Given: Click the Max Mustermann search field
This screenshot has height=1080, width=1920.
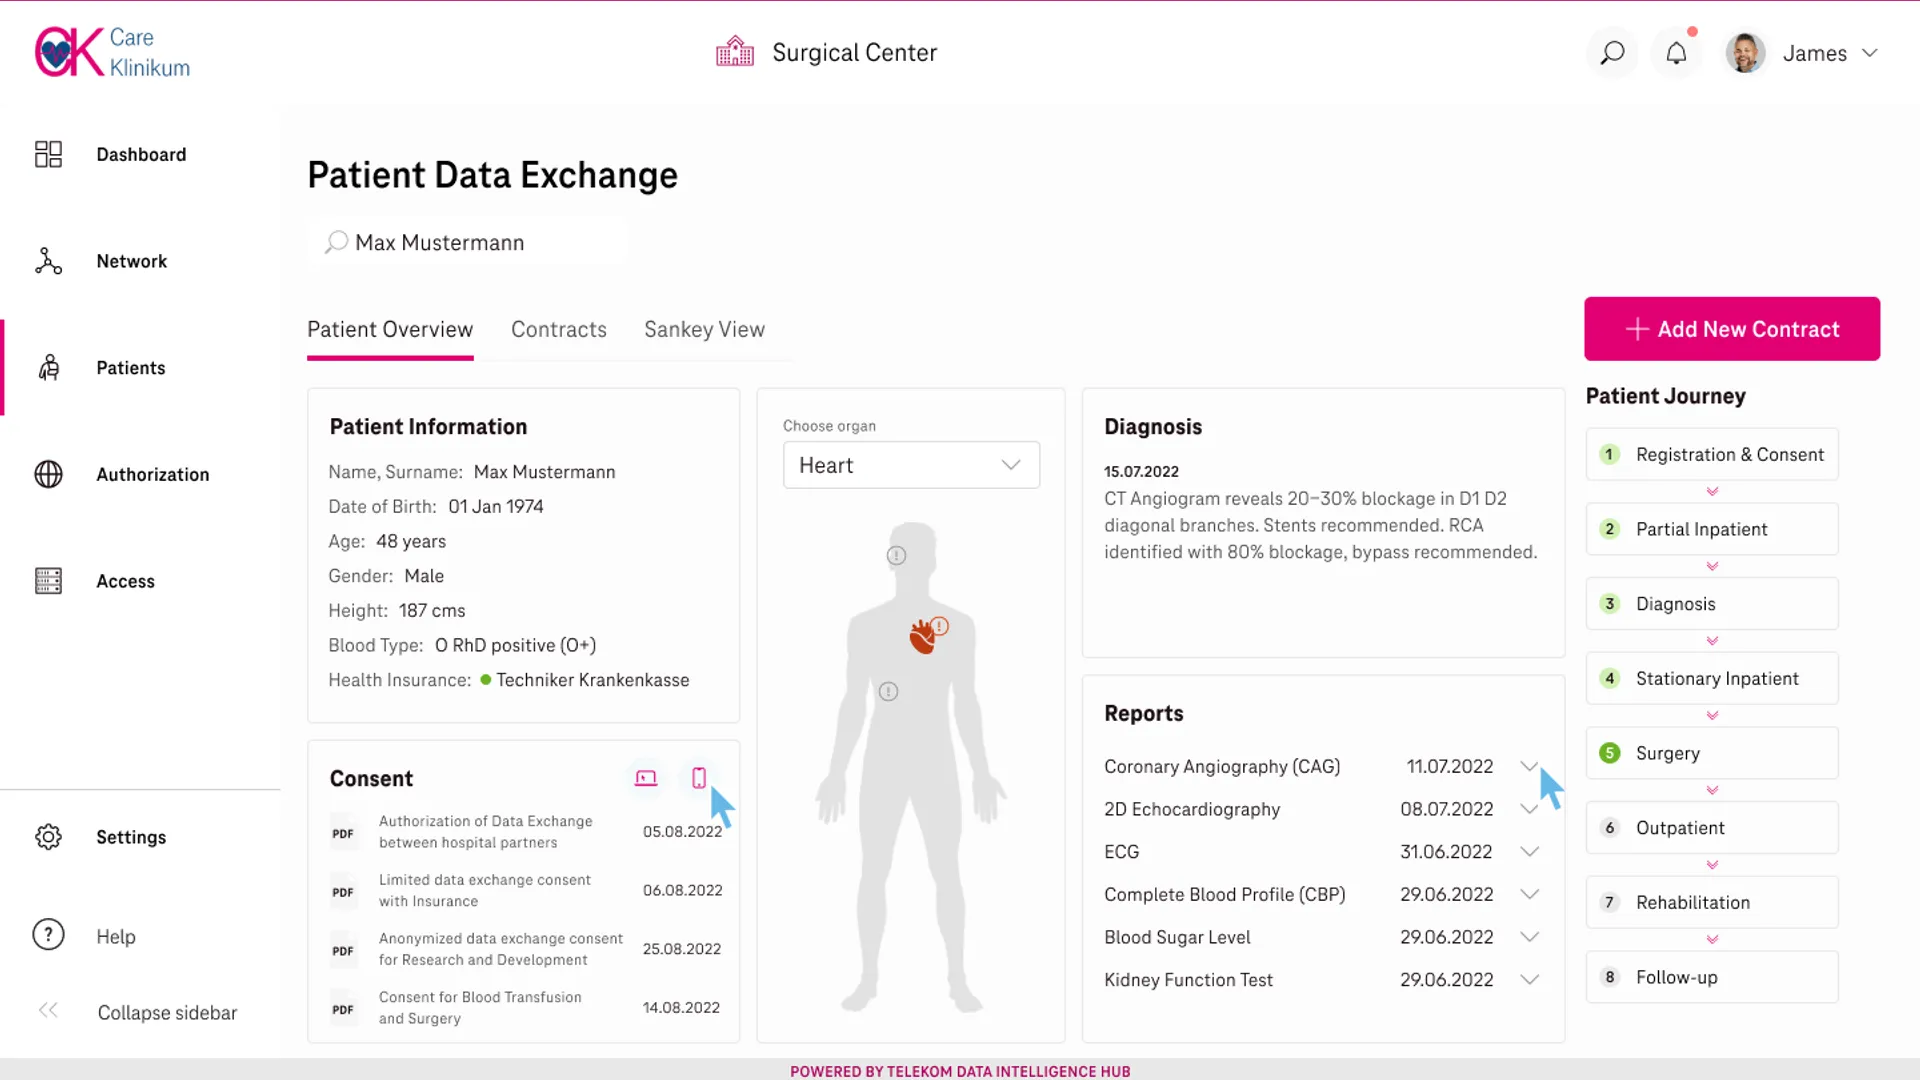Looking at the screenshot, I should click(467, 242).
